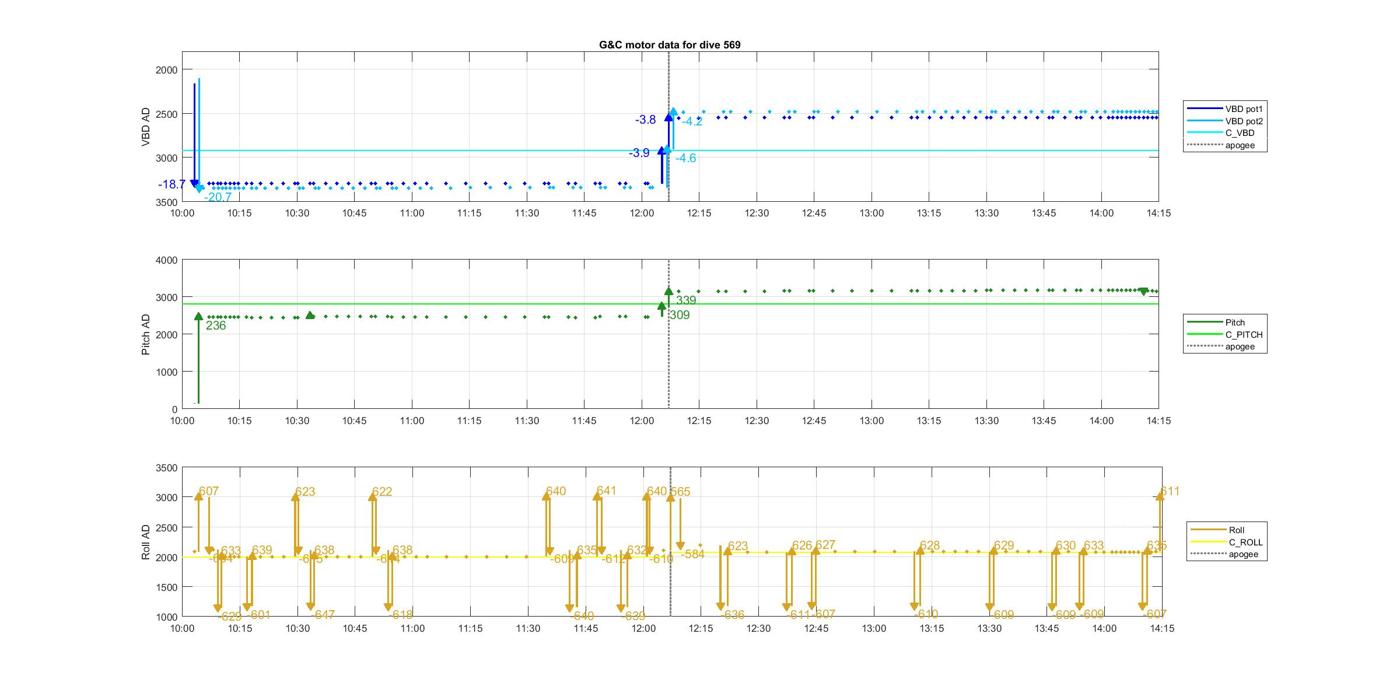Click the "630" roll annotation
The height and width of the screenshot is (693, 1400).
(x=1066, y=546)
